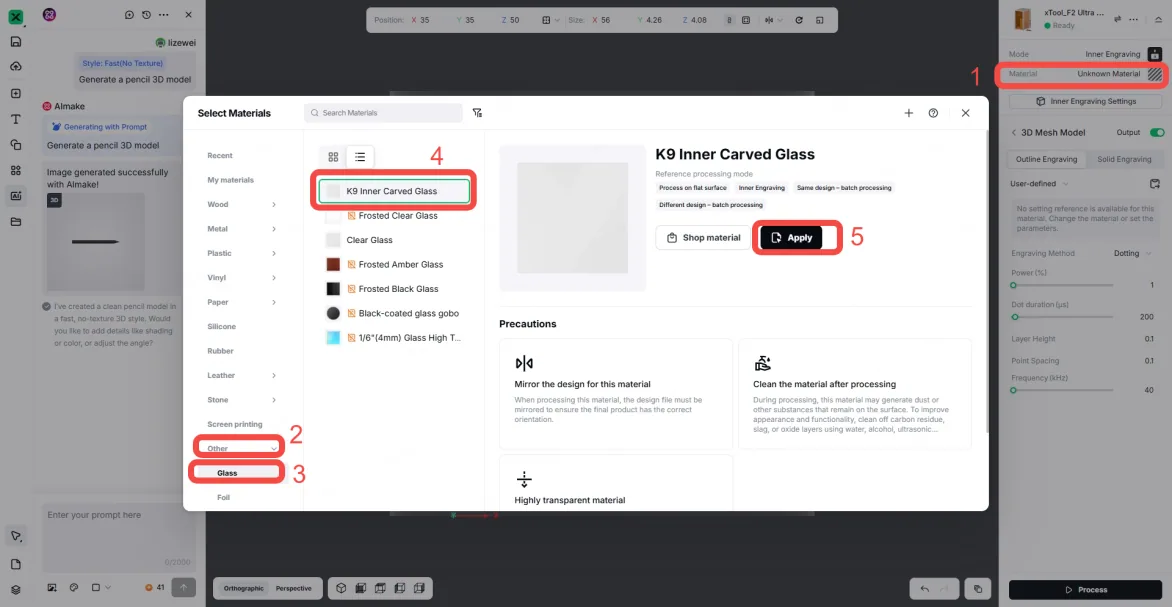The image size is (1172, 607).
Task: Click the cloud upload icon in sidebar
Action: tap(16, 67)
